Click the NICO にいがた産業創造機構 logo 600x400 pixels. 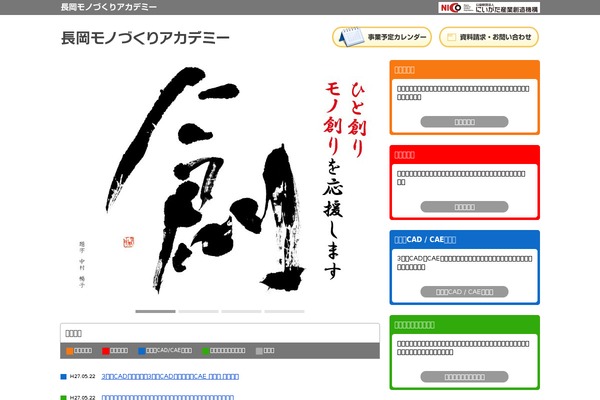pos(489,7)
